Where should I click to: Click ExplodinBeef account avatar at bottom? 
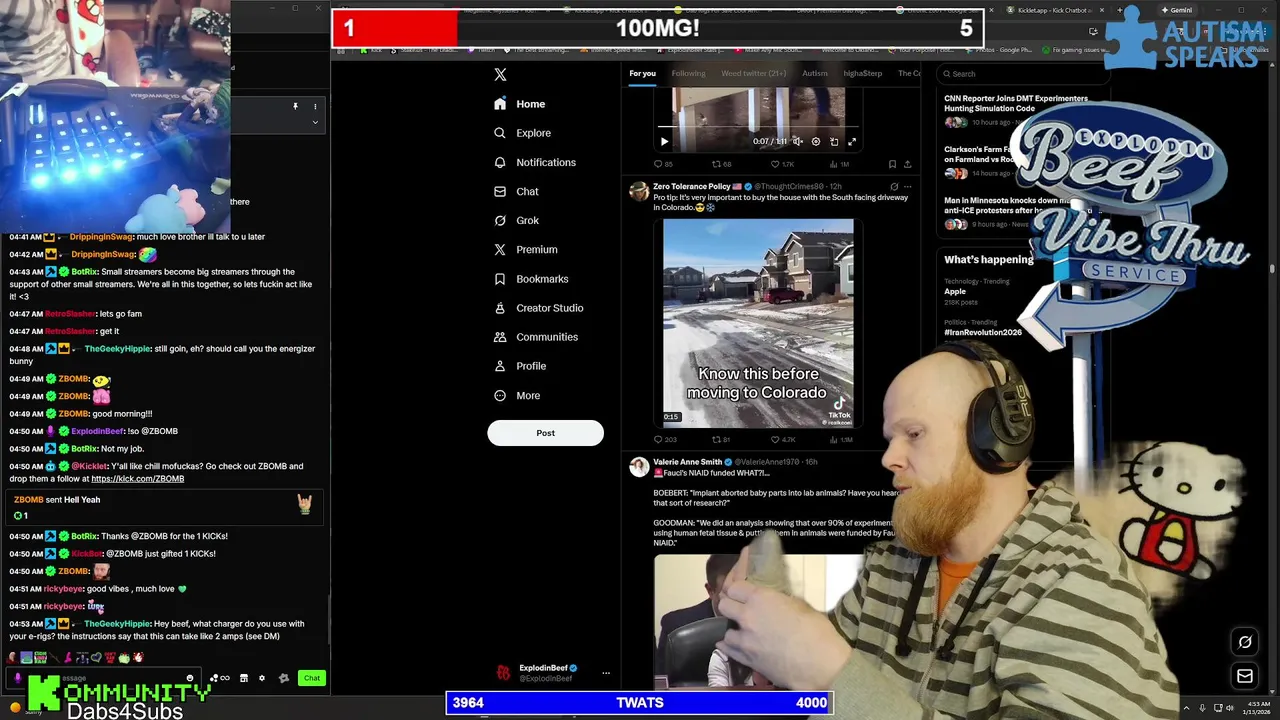503,673
